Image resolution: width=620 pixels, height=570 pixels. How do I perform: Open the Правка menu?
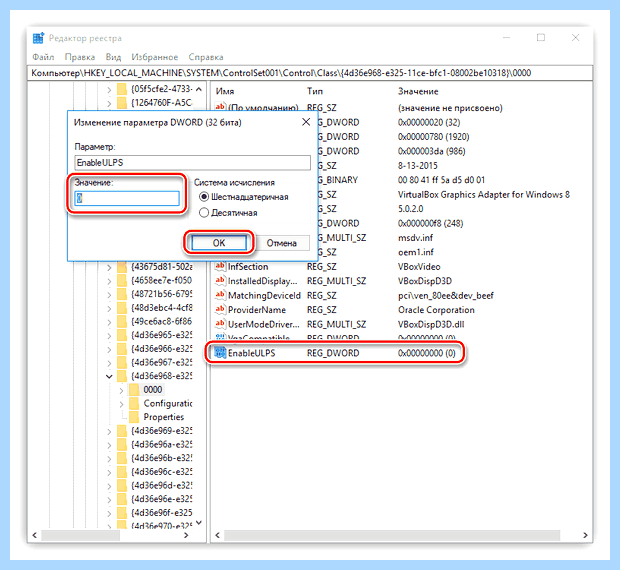pyautogui.click(x=80, y=57)
